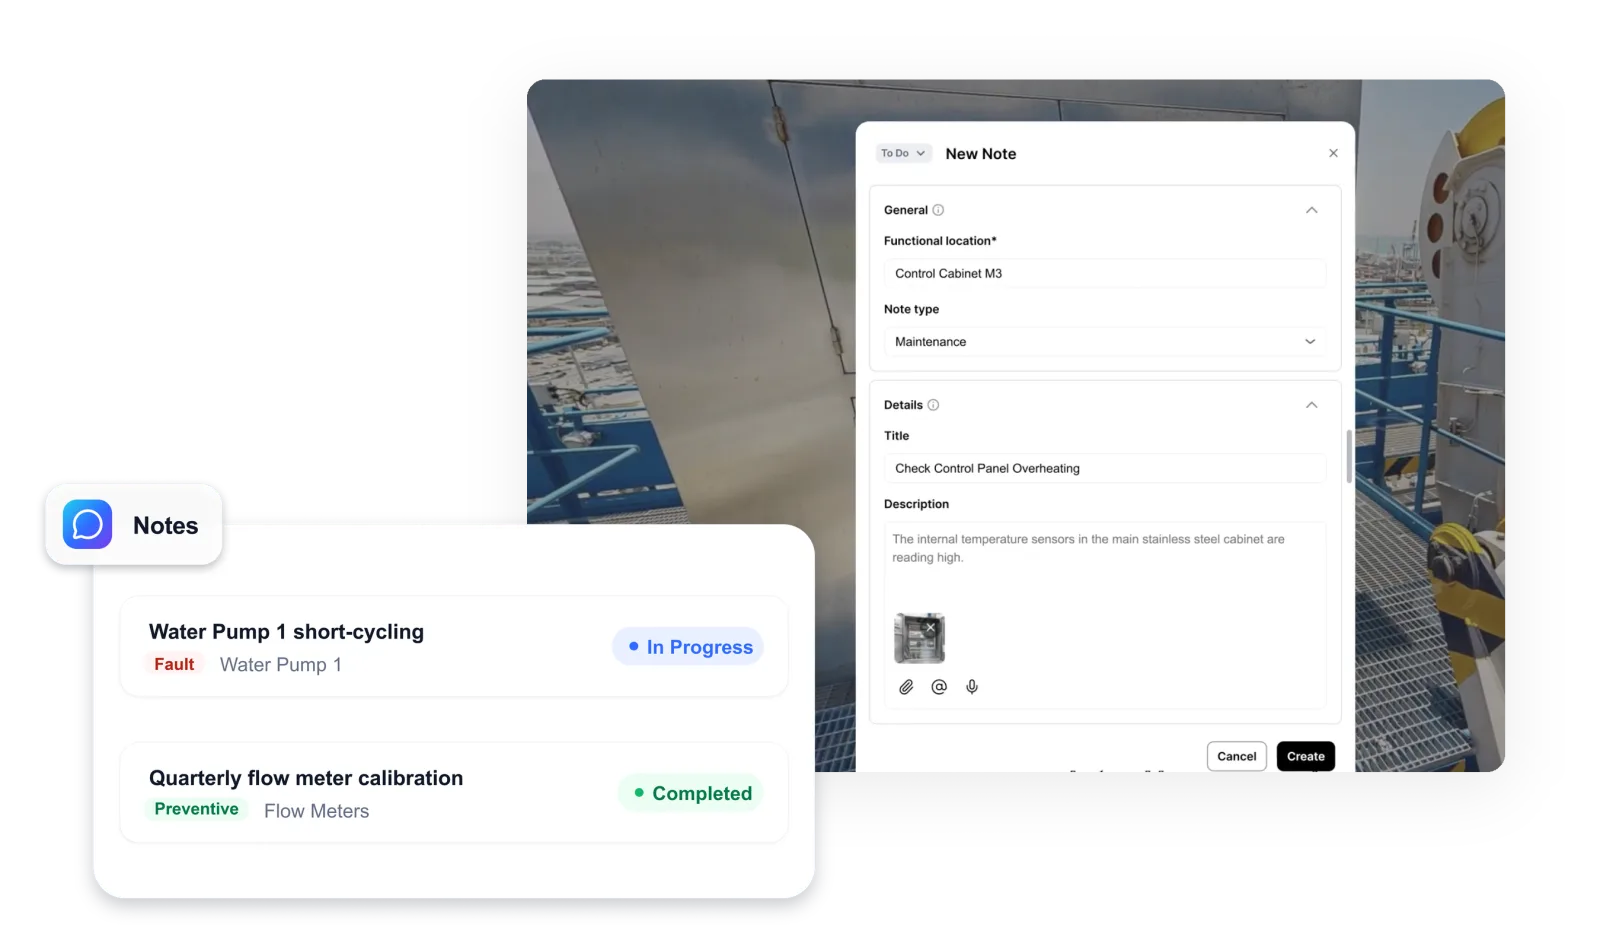1600x940 pixels.
Task: Click the Fault tag
Action: coord(174,664)
